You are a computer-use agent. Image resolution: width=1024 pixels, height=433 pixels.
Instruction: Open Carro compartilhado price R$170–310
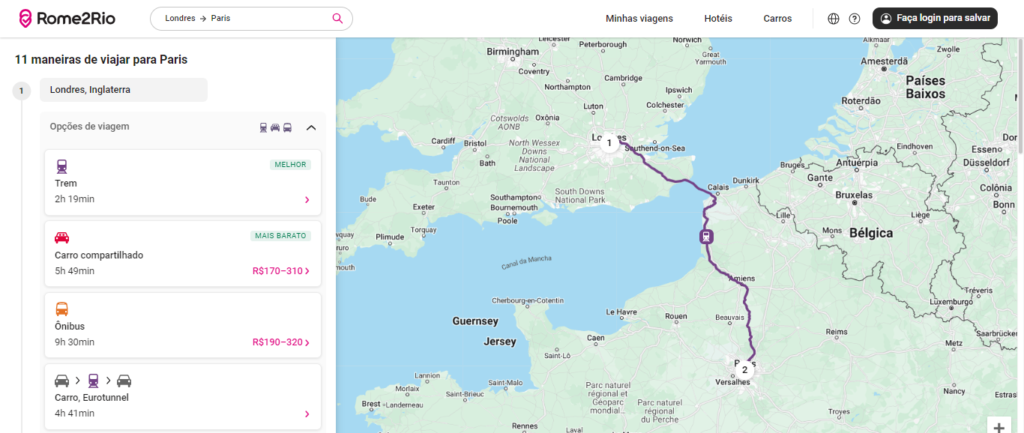click(x=281, y=271)
